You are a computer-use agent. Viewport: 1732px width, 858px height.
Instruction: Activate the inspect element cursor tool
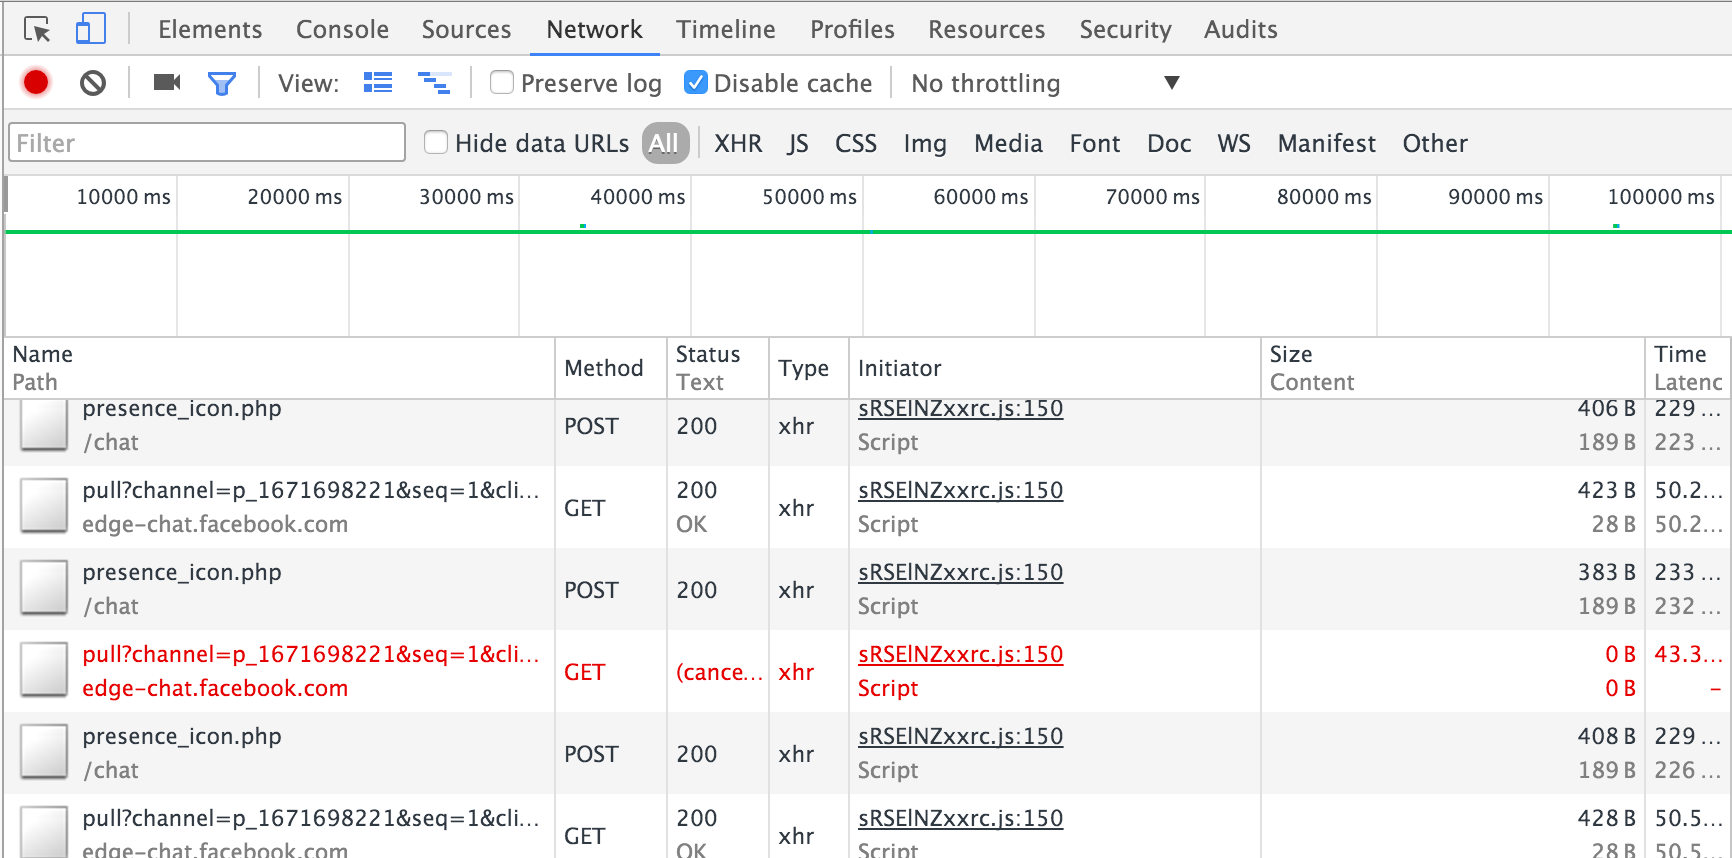[x=37, y=30]
